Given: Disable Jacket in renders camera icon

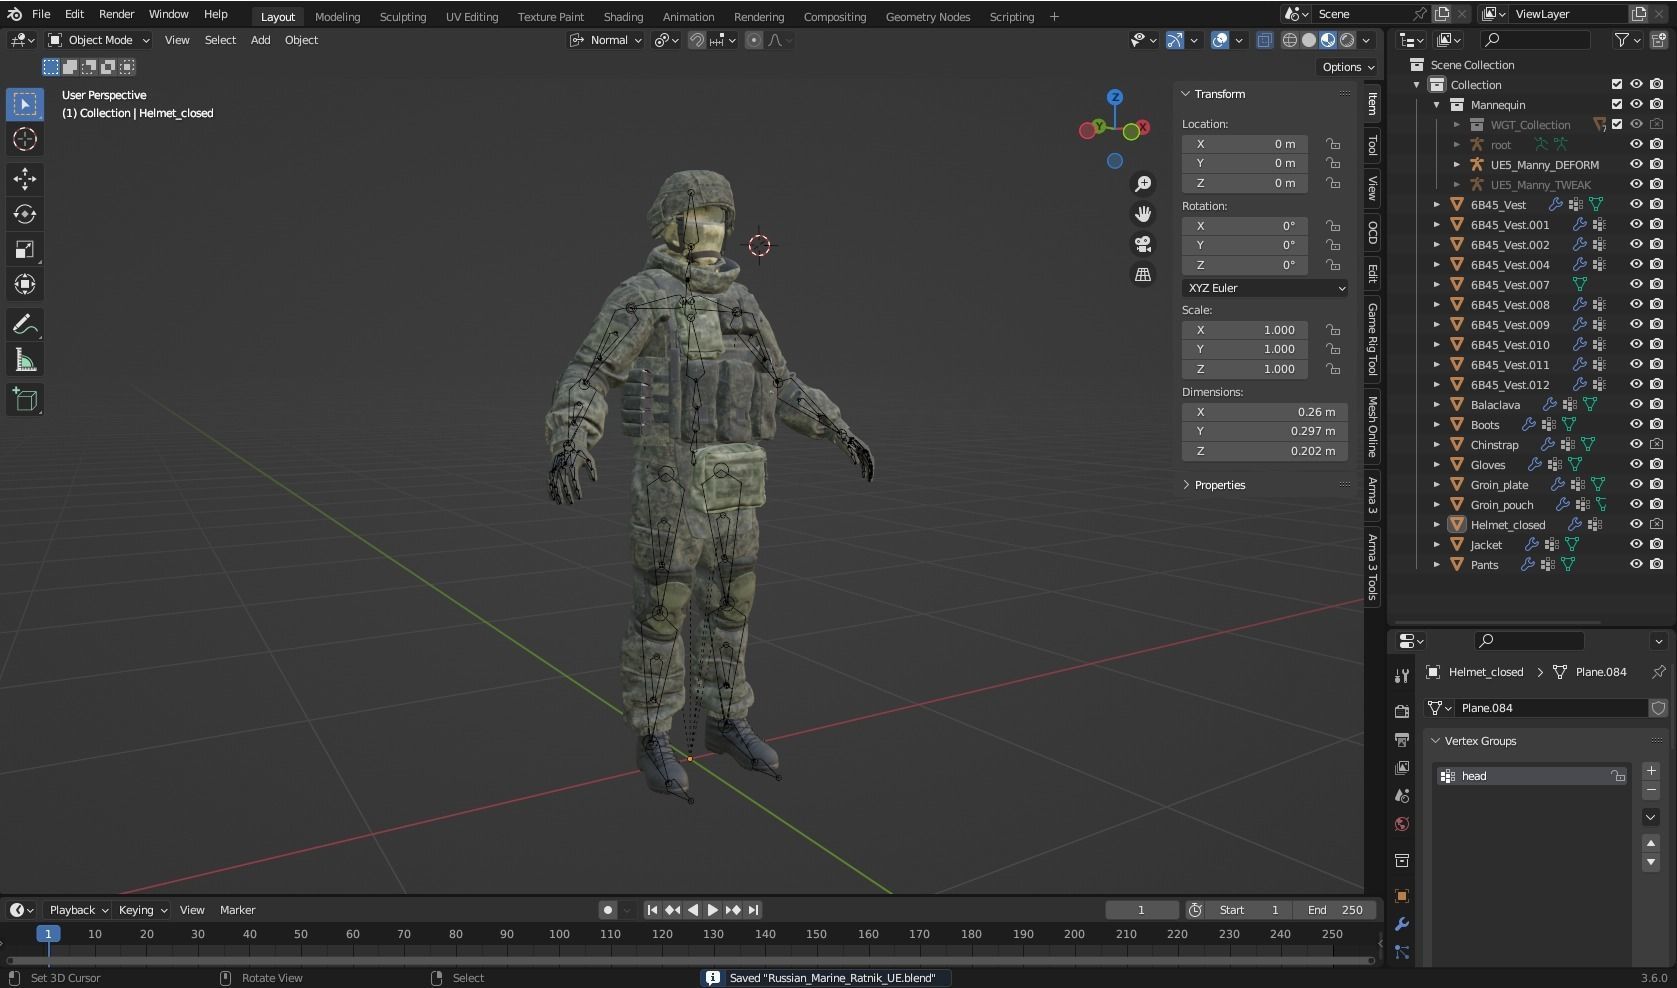Looking at the screenshot, I should click(x=1657, y=544).
